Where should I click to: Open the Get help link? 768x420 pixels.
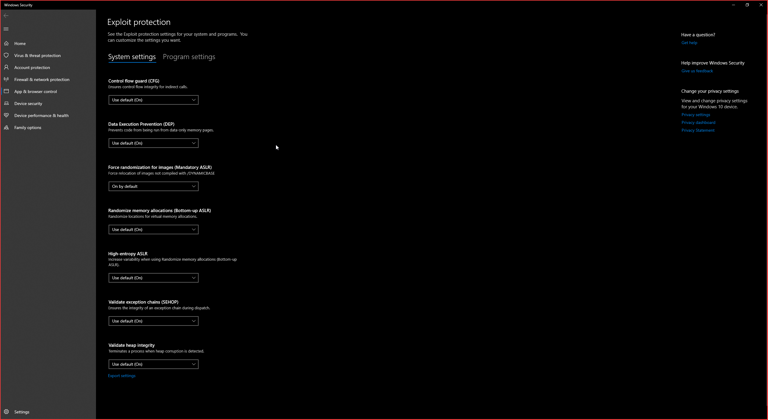click(689, 43)
